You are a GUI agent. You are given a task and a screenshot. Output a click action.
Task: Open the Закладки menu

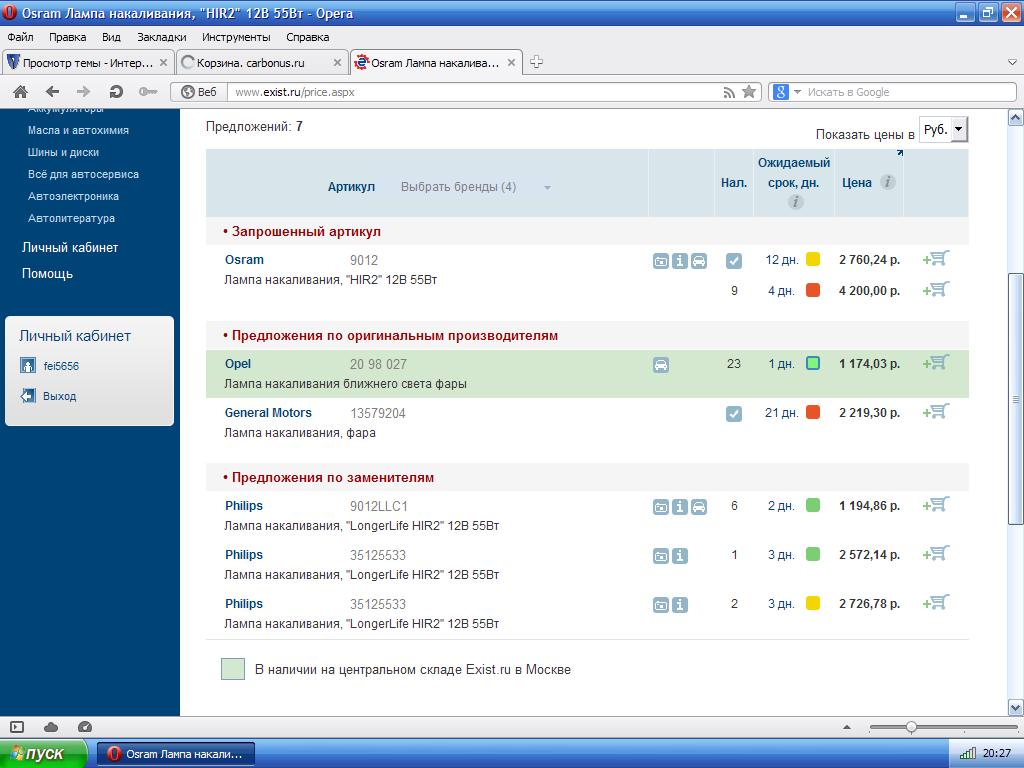click(x=161, y=37)
